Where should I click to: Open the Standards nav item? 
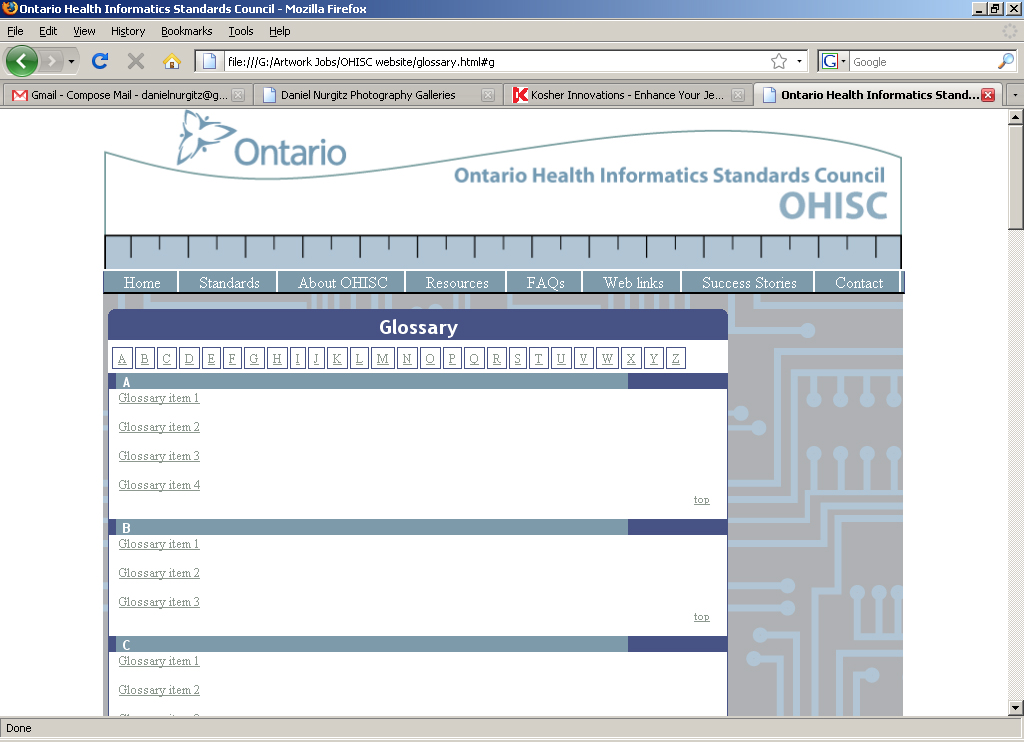pos(229,283)
